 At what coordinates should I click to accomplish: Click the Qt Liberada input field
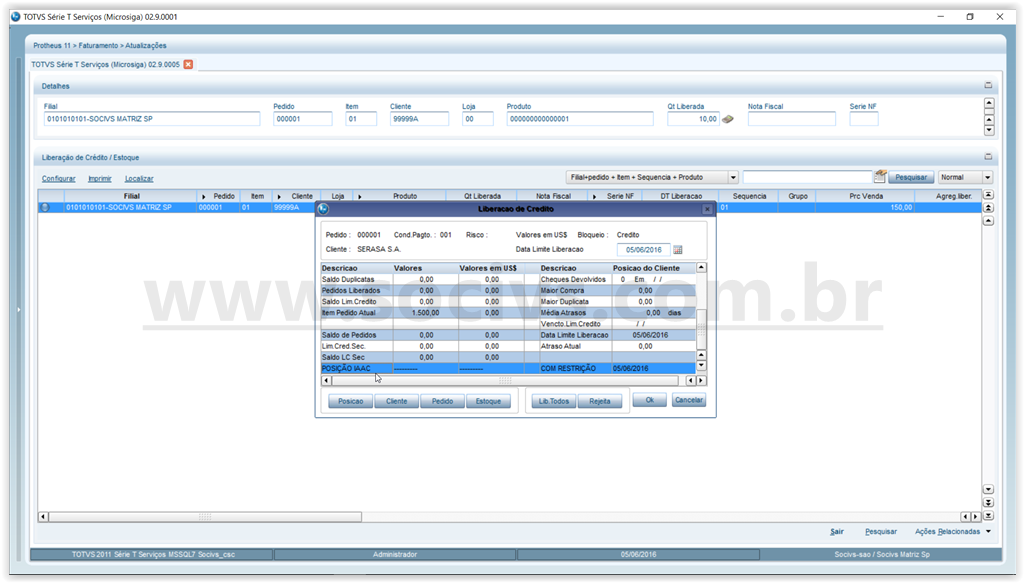pyautogui.click(x=694, y=119)
